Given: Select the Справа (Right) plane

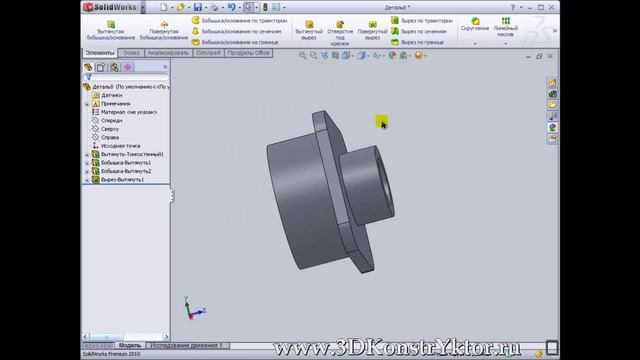Looking at the screenshot, I should tap(105, 137).
